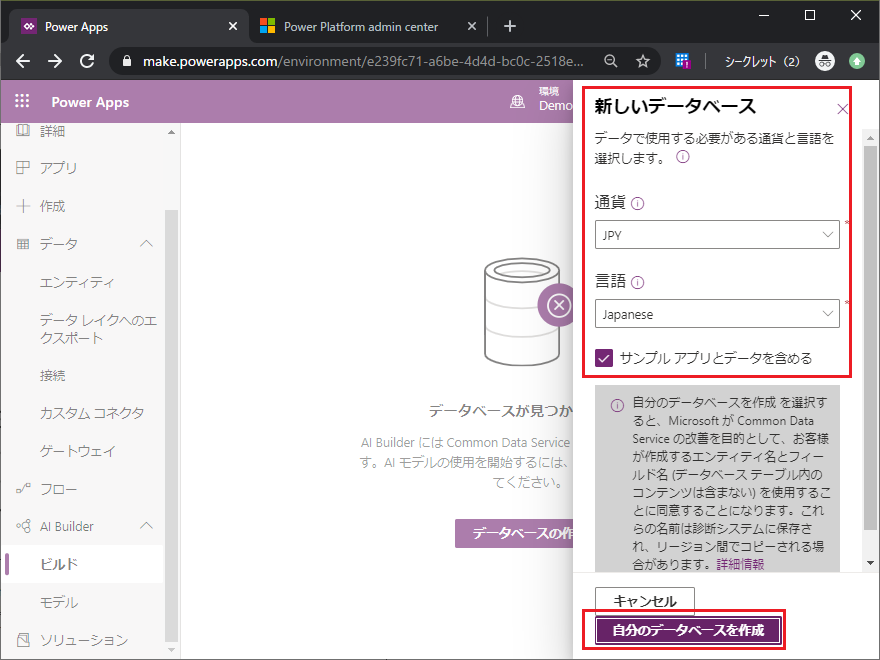
Task: Open カスタム コネクタ item
Action: point(92,413)
